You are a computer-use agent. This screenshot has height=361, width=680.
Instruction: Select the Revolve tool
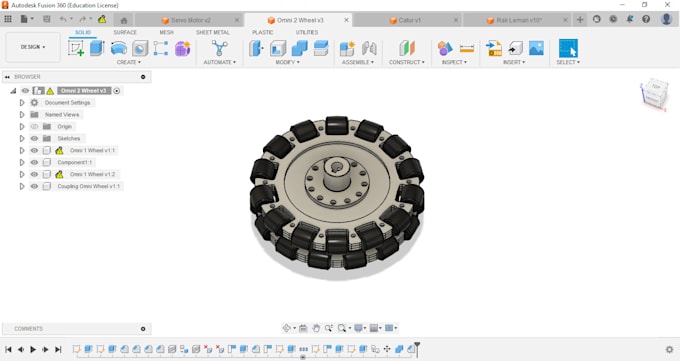118,48
